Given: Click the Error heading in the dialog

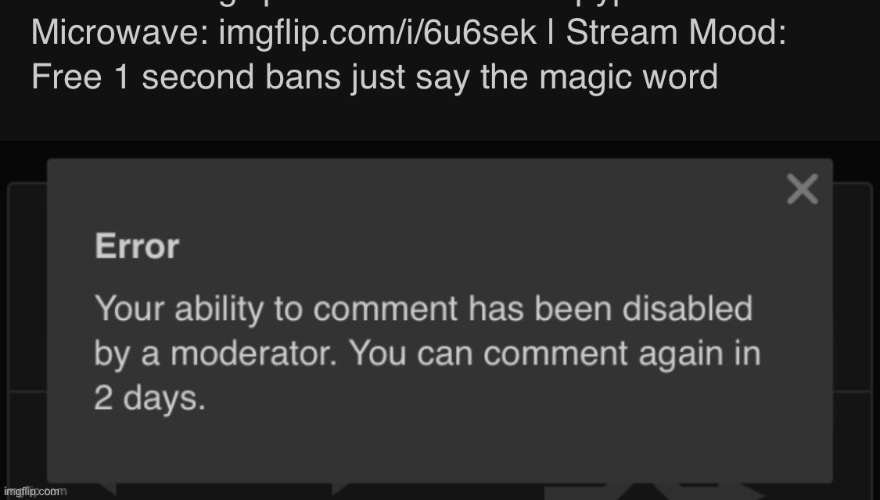Looking at the screenshot, I should [137, 246].
